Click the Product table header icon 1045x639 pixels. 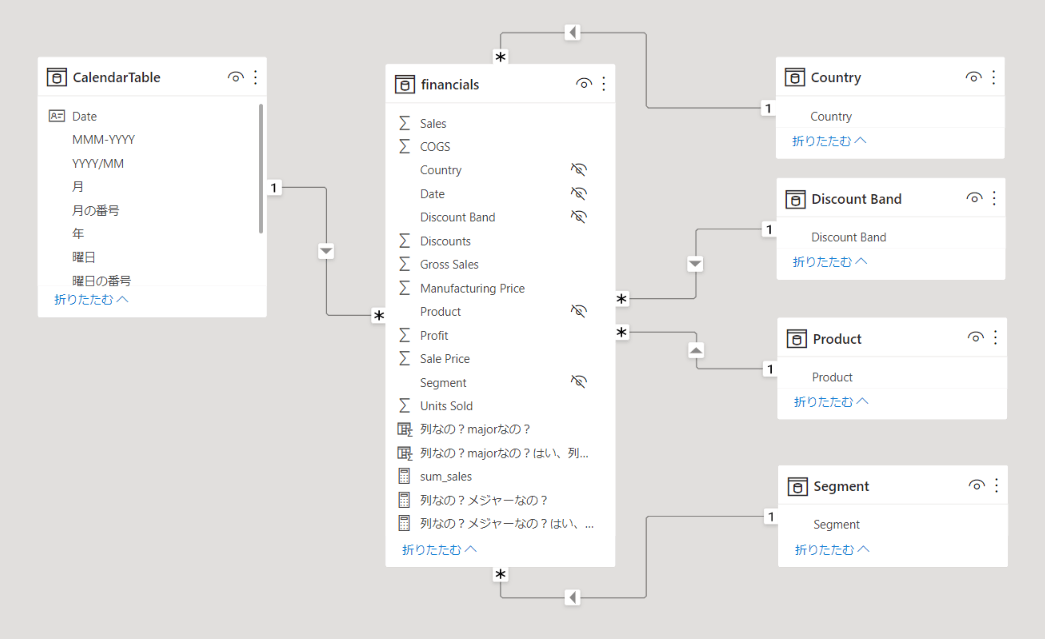796,338
